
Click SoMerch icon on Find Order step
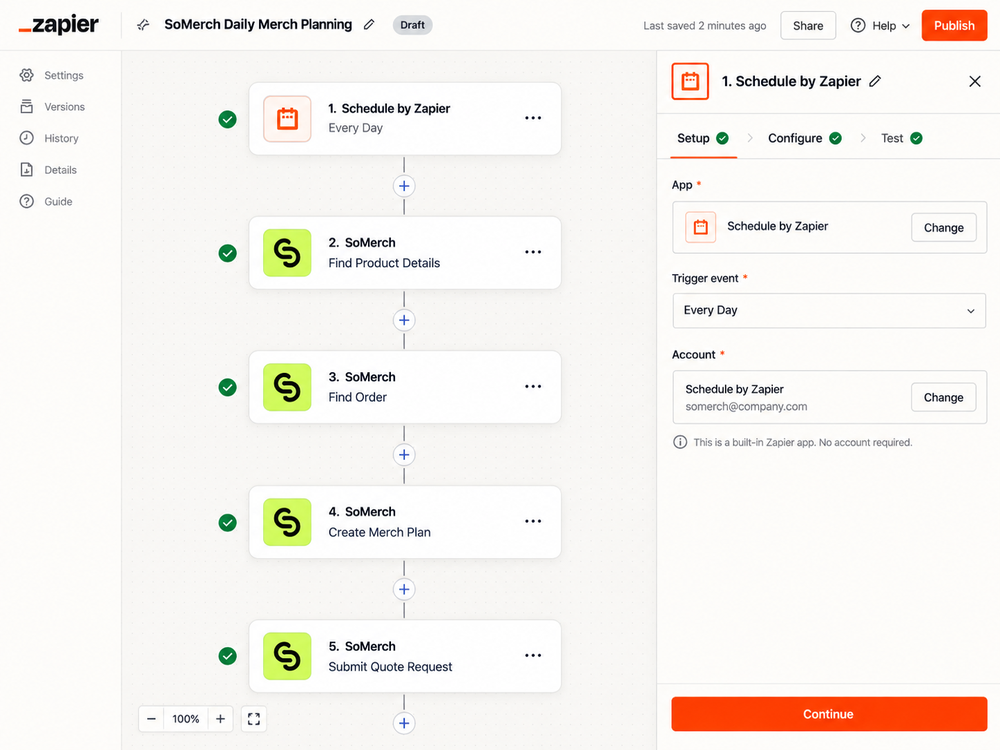point(287,387)
